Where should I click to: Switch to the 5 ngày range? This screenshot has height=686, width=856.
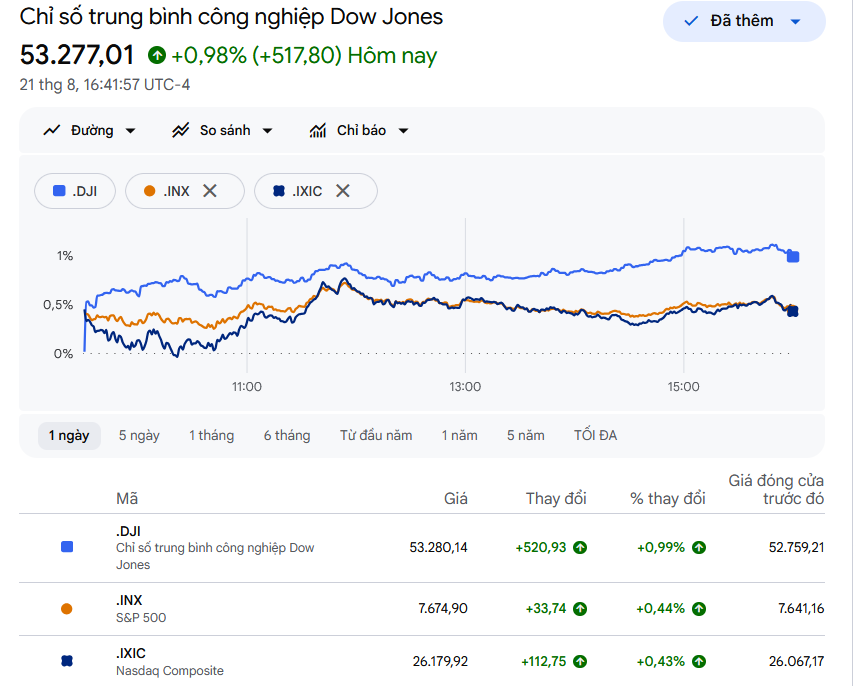[139, 436]
